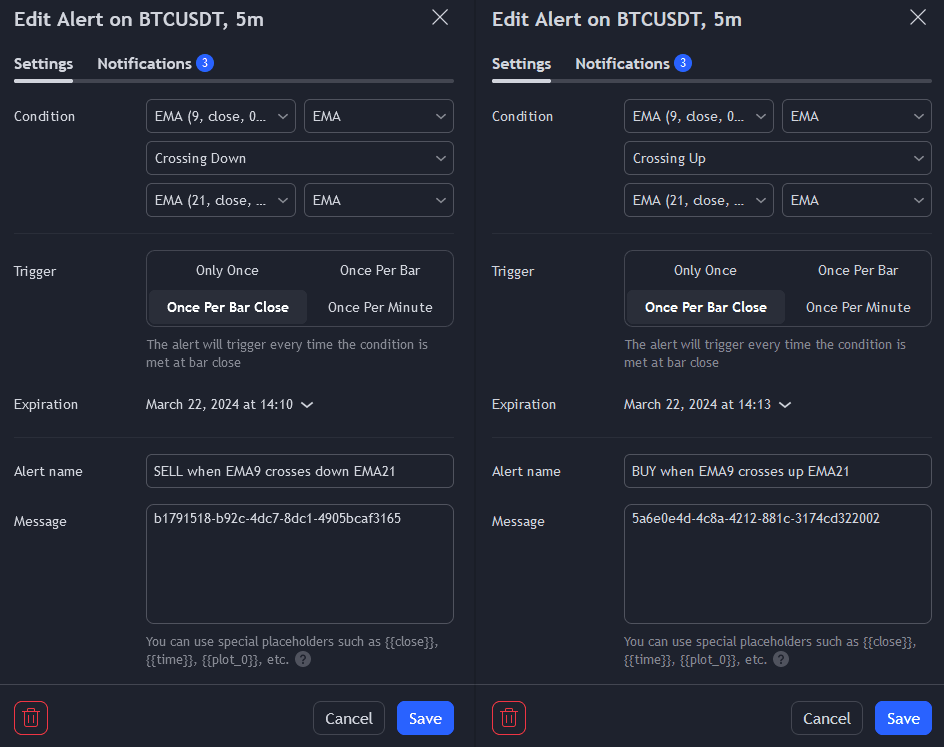Click notifications count badge in SELL alert dialog
This screenshot has width=944, height=747.
(205, 63)
